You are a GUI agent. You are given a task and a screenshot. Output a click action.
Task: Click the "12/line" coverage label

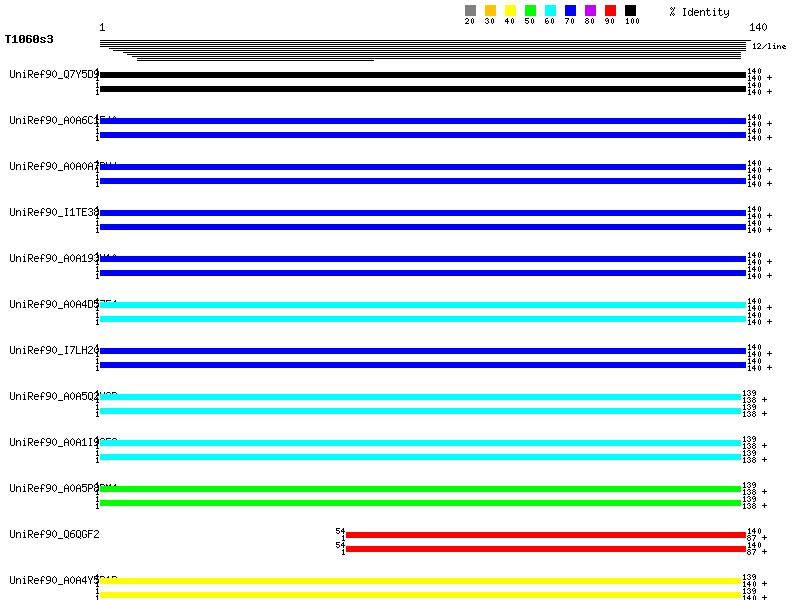[x=769, y=47]
